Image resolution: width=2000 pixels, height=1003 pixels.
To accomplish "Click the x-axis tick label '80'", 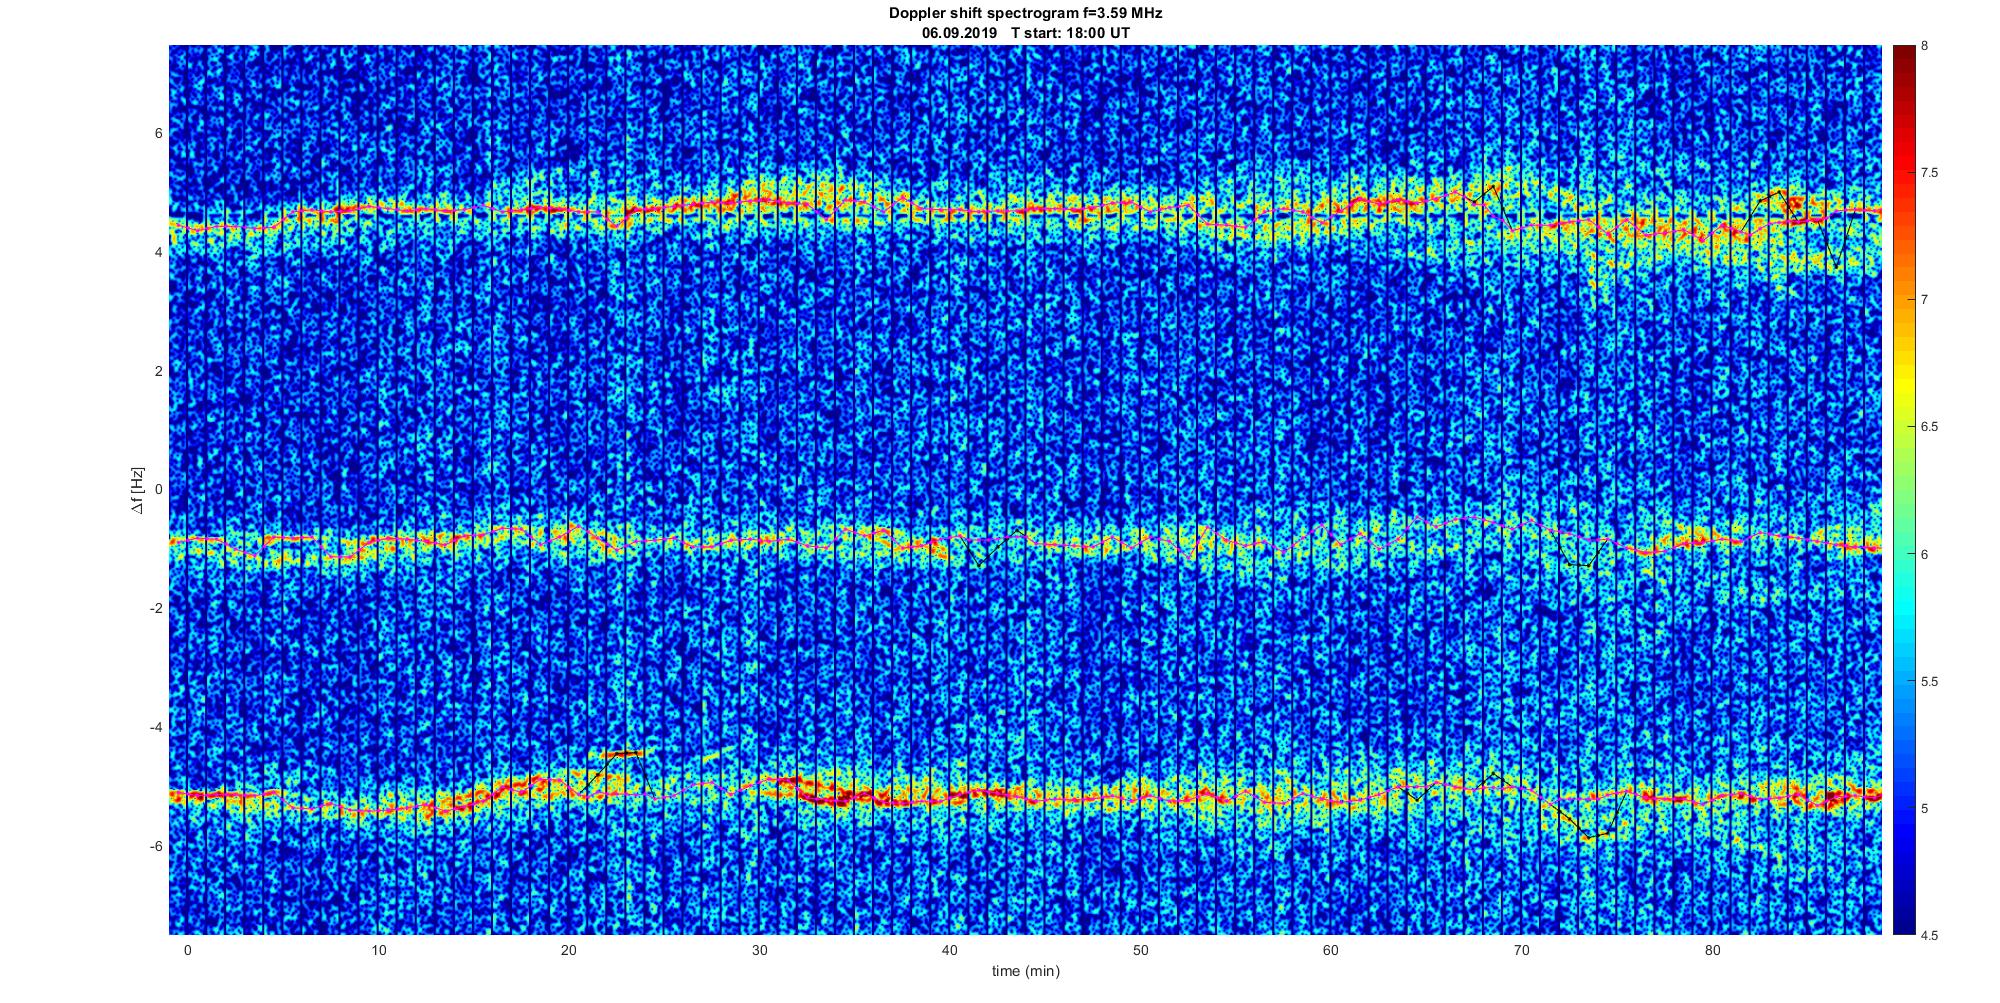I will pyautogui.click(x=1712, y=950).
